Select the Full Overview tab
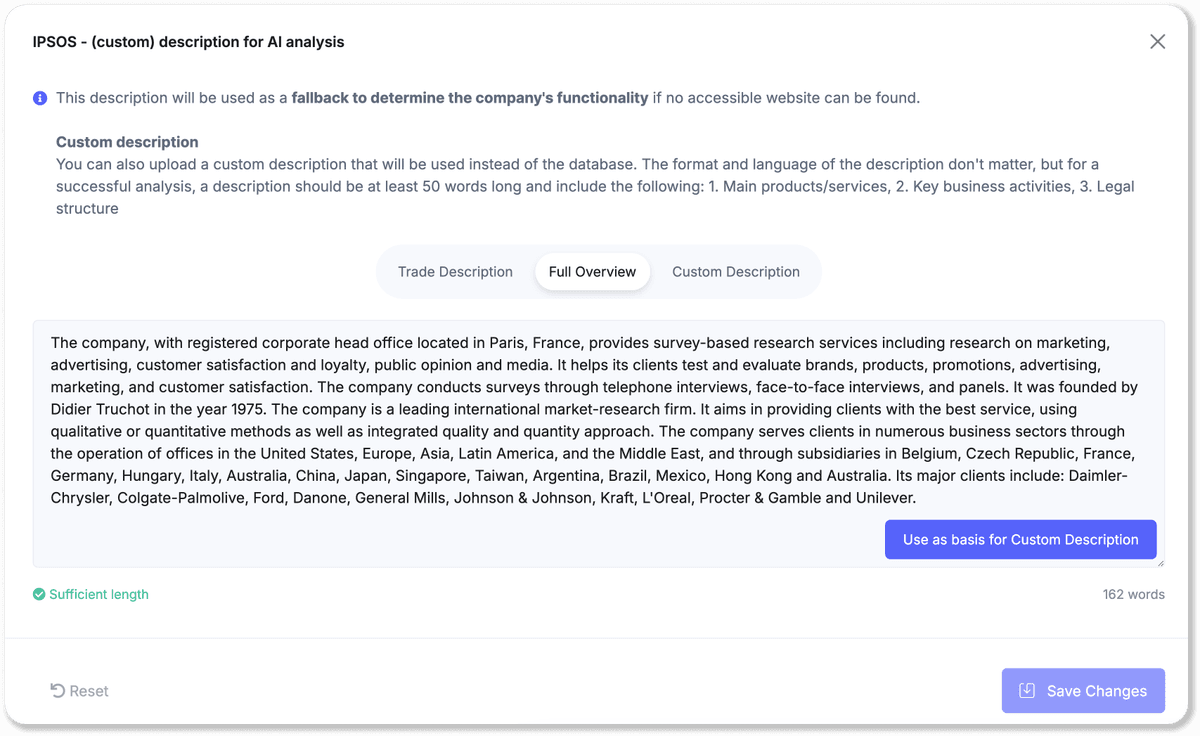This screenshot has height=736, width=1200. (x=592, y=272)
